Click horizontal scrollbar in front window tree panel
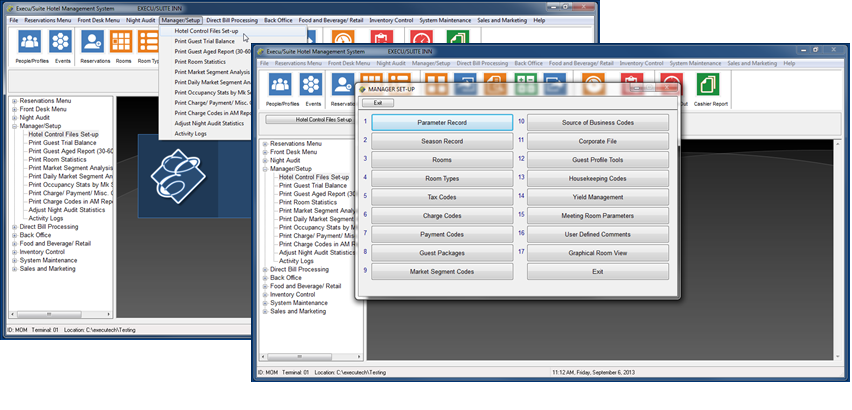 coord(311,357)
